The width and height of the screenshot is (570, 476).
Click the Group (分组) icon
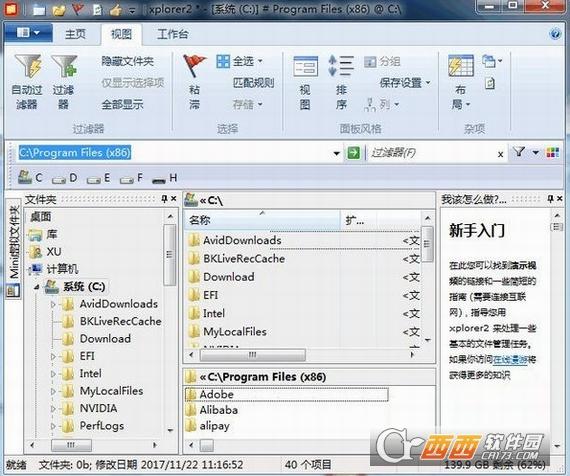click(370, 62)
